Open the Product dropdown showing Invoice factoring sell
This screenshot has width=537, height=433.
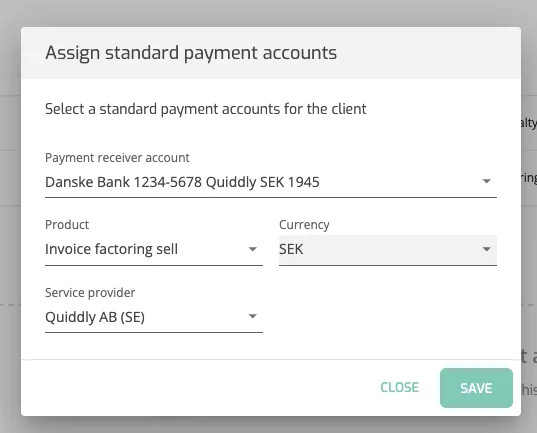[154, 250]
